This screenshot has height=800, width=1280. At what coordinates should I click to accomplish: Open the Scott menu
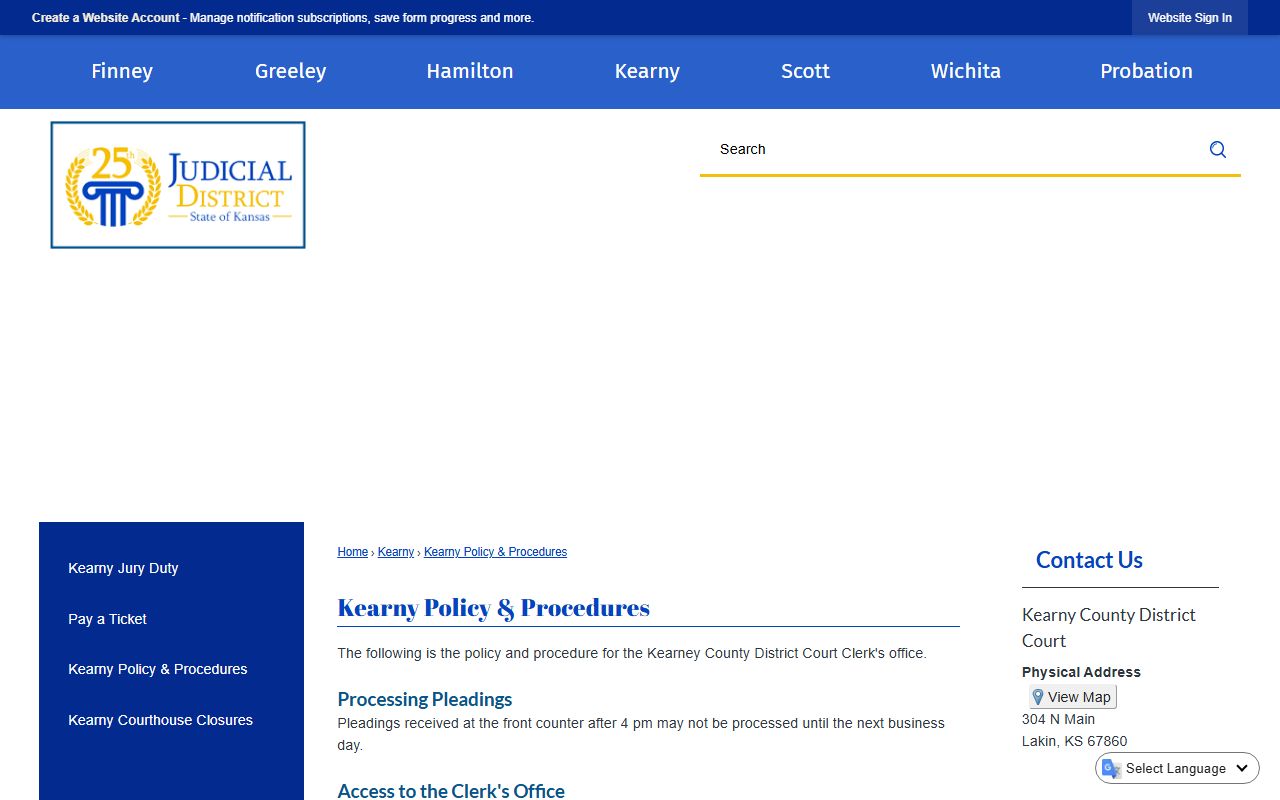coord(806,71)
